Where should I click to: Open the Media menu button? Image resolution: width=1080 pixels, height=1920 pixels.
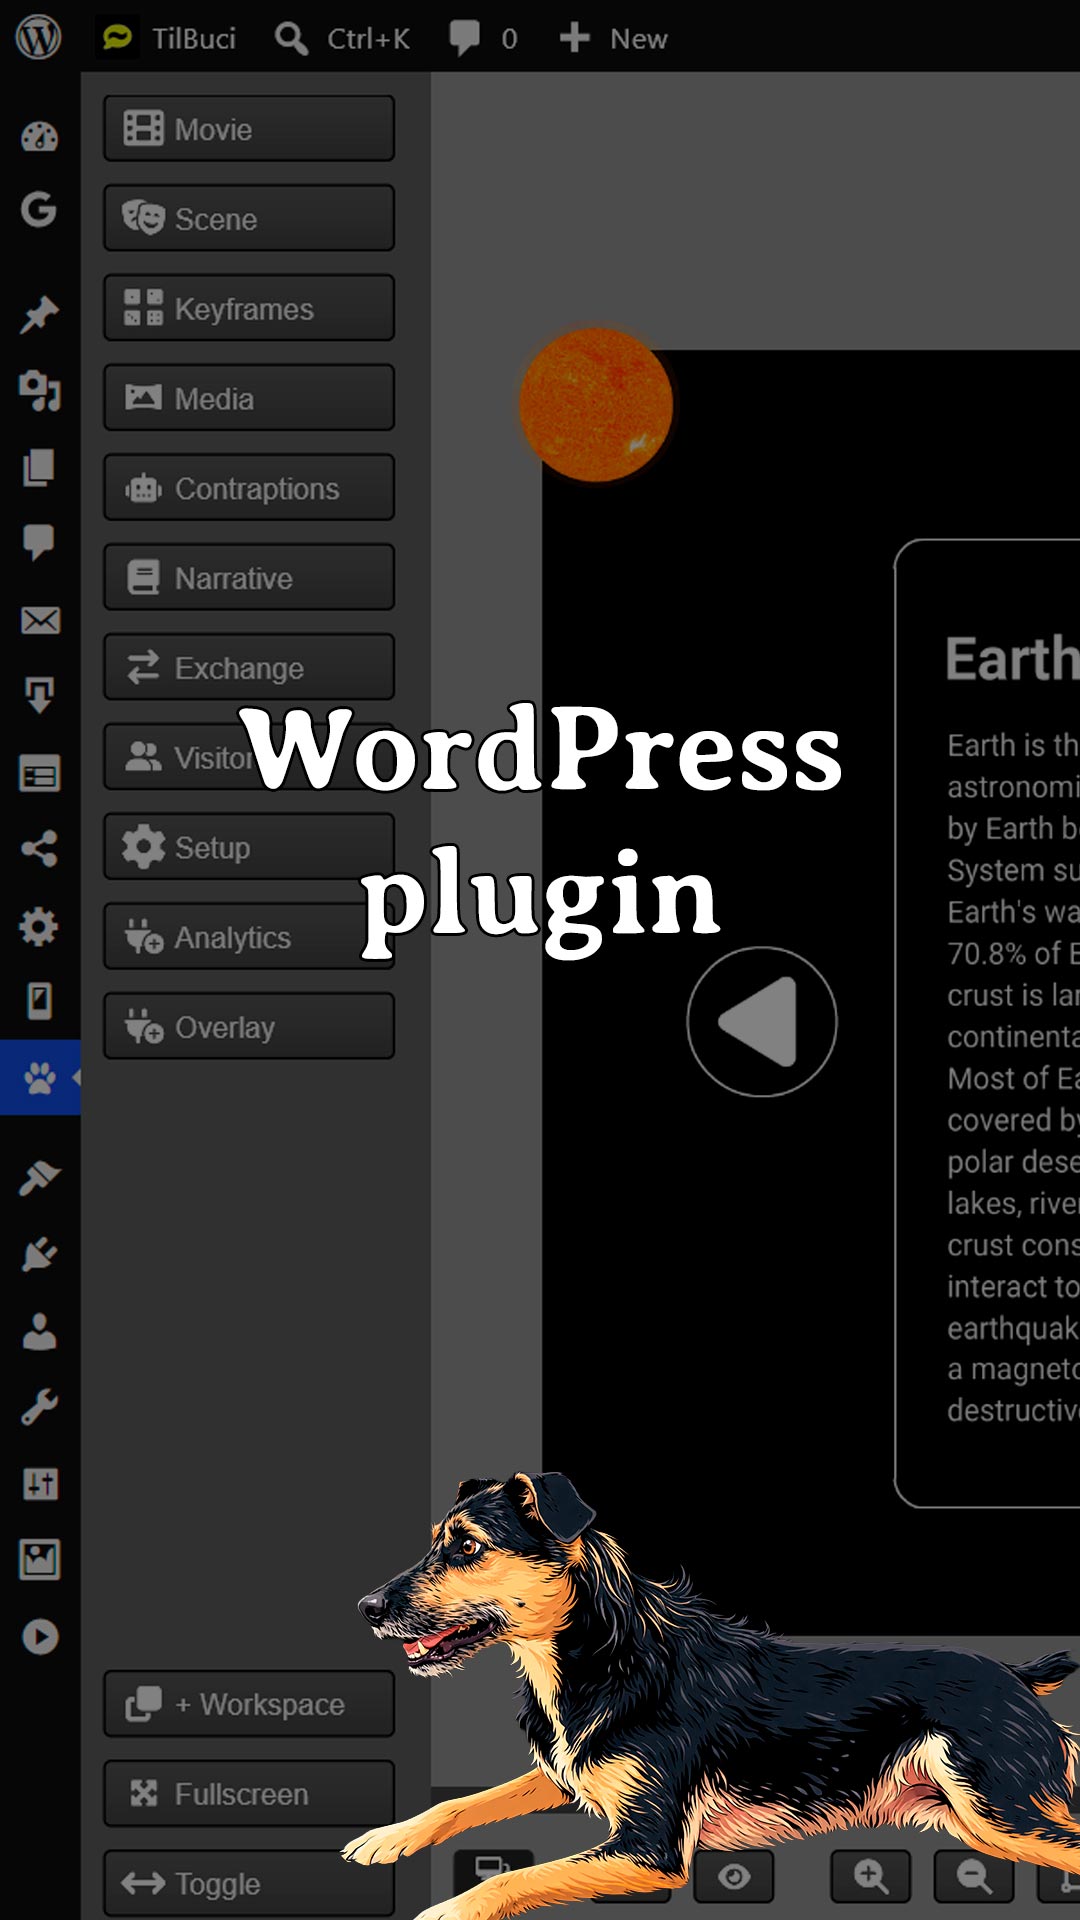point(249,398)
